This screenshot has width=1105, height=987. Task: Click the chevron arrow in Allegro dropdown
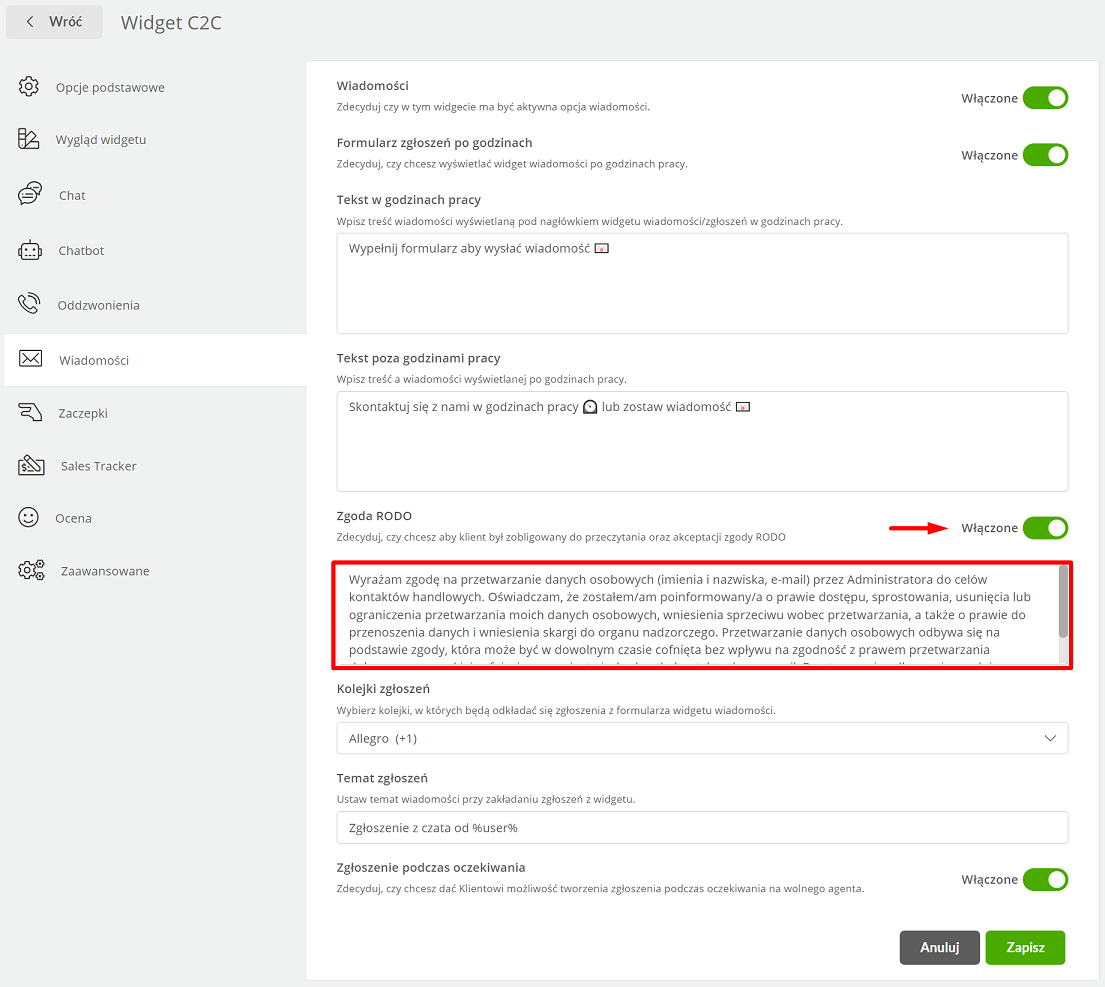(1050, 738)
